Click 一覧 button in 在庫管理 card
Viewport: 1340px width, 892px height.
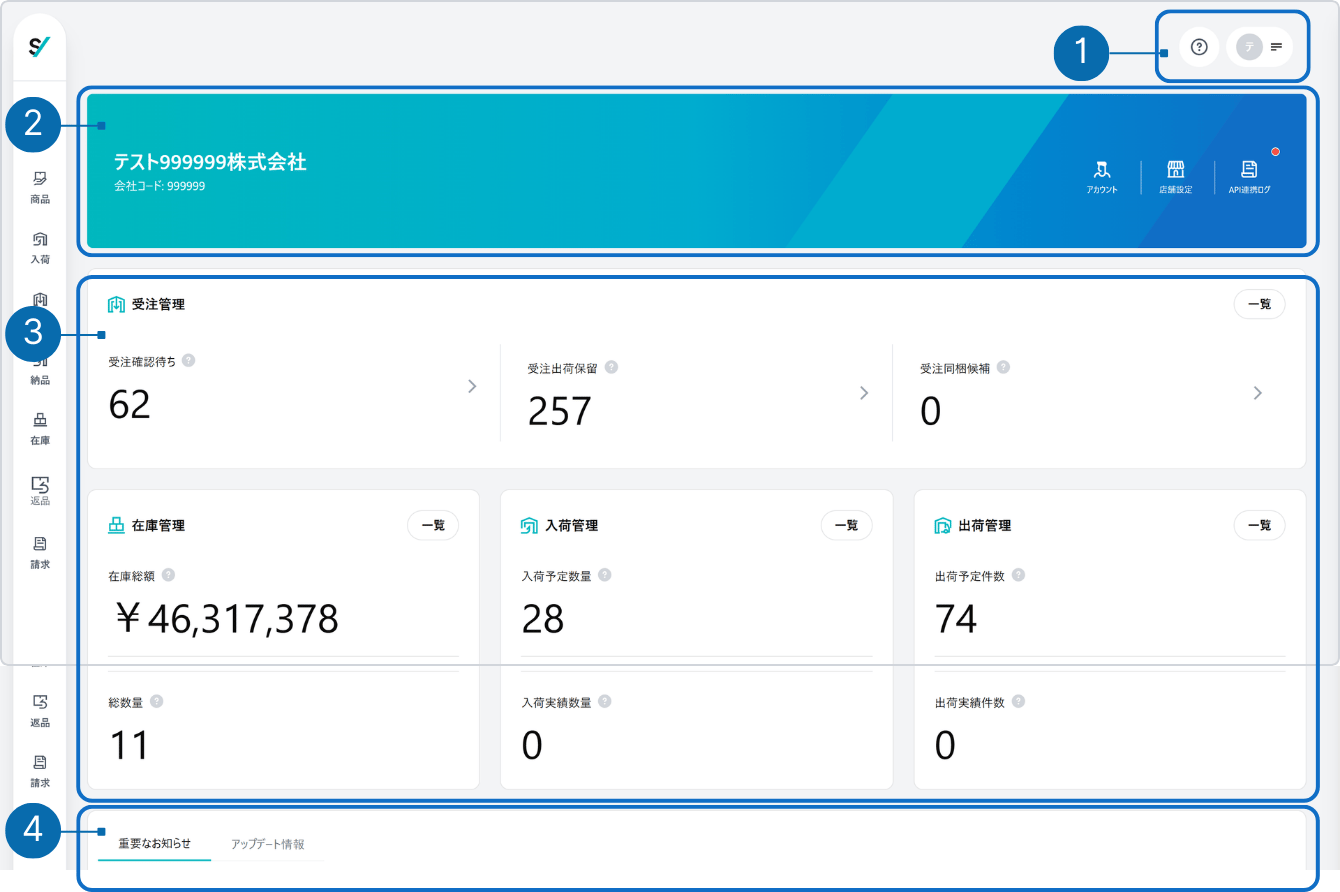432,525
